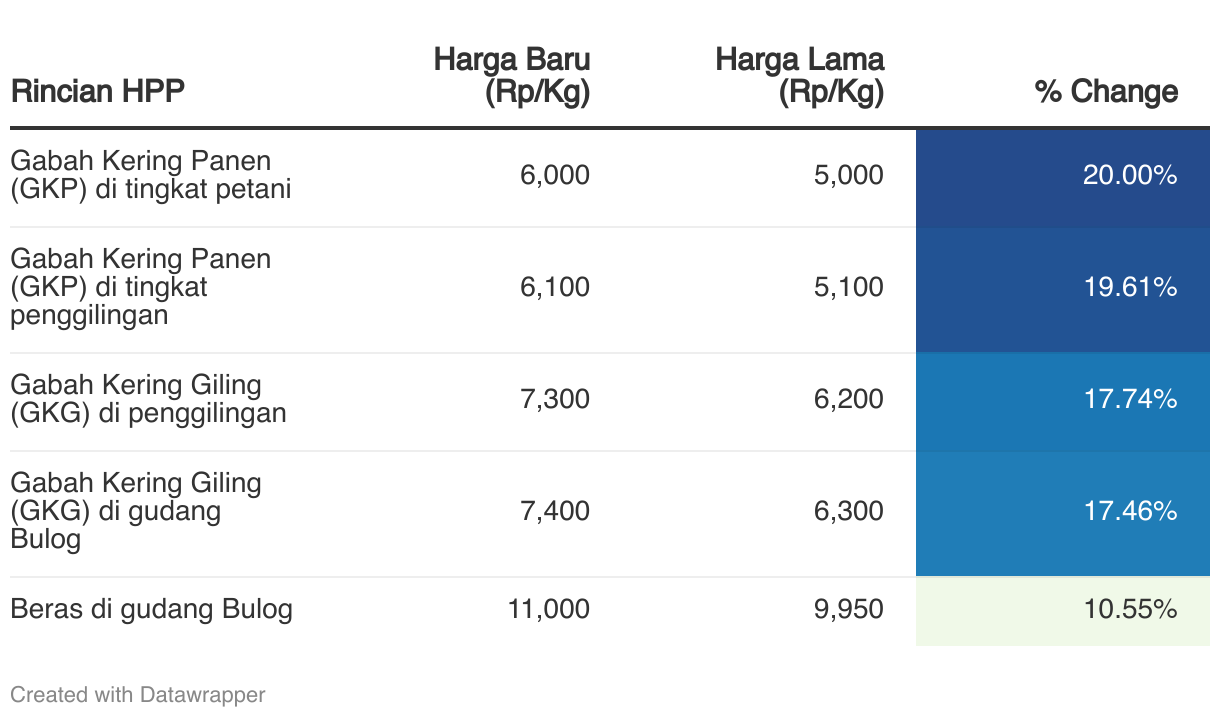Screen dimensions: 1220x718
Task: Select GKG di penggilingan row label
Action: (x=148, y=399)
